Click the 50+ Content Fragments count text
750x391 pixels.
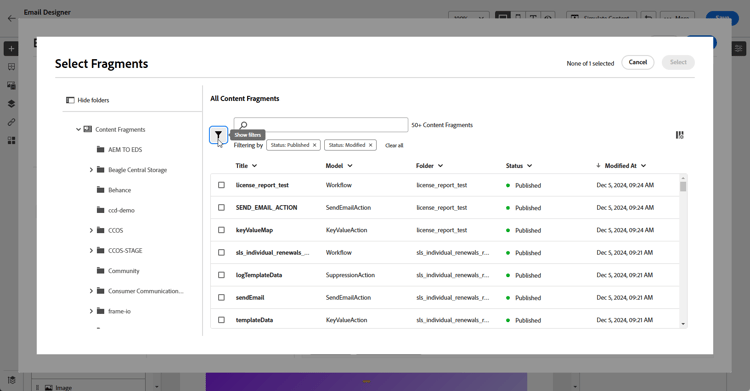coord(442,125)
